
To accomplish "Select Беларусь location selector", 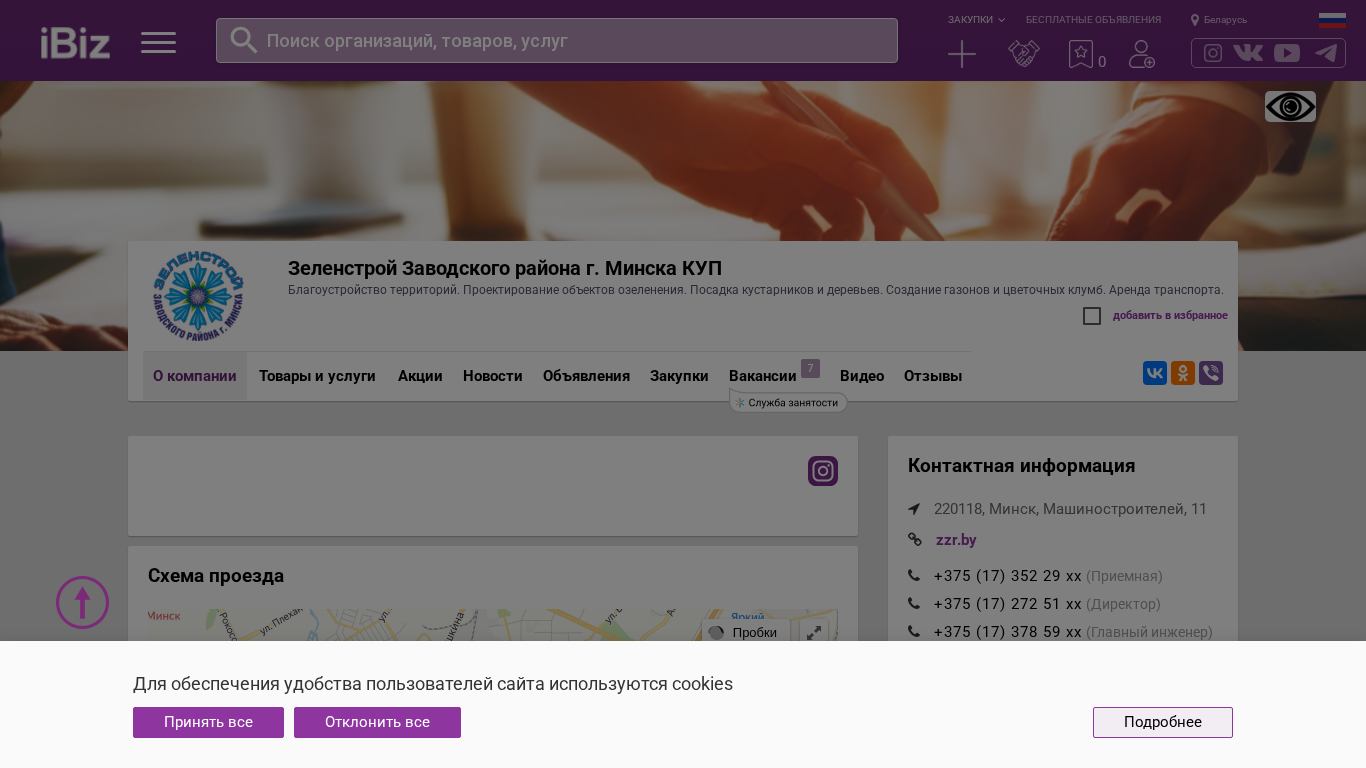I will 1219,20.
